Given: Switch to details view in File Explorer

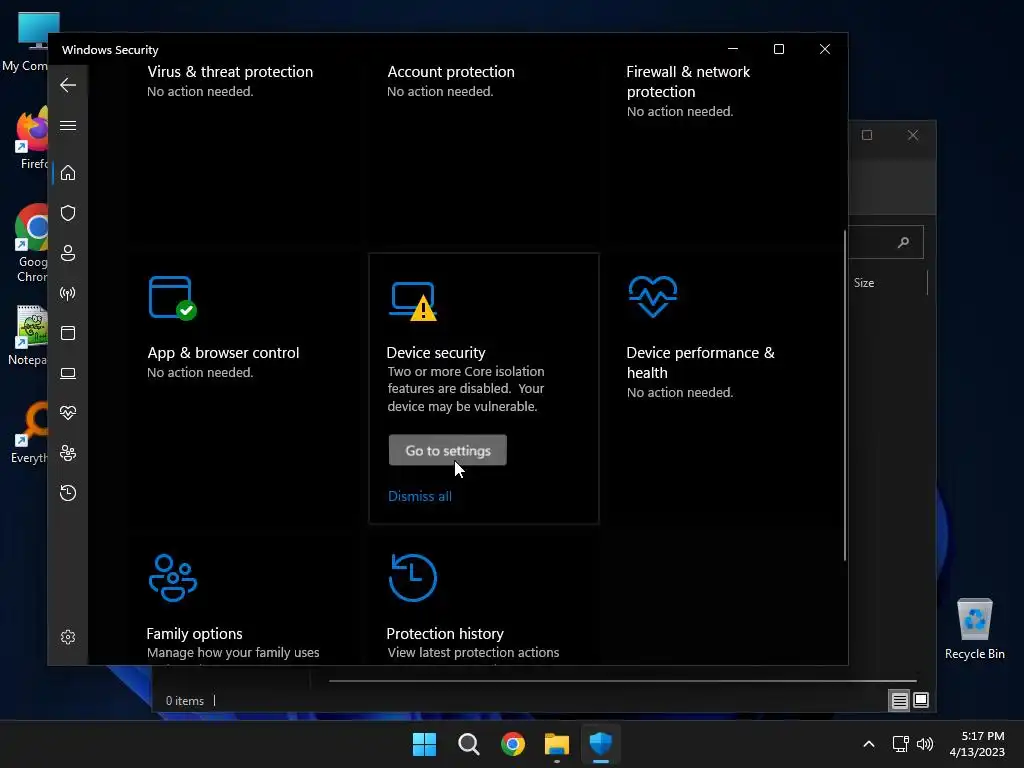Looking at the screenshot, I should pyautogui.click(x=899, y=701).
